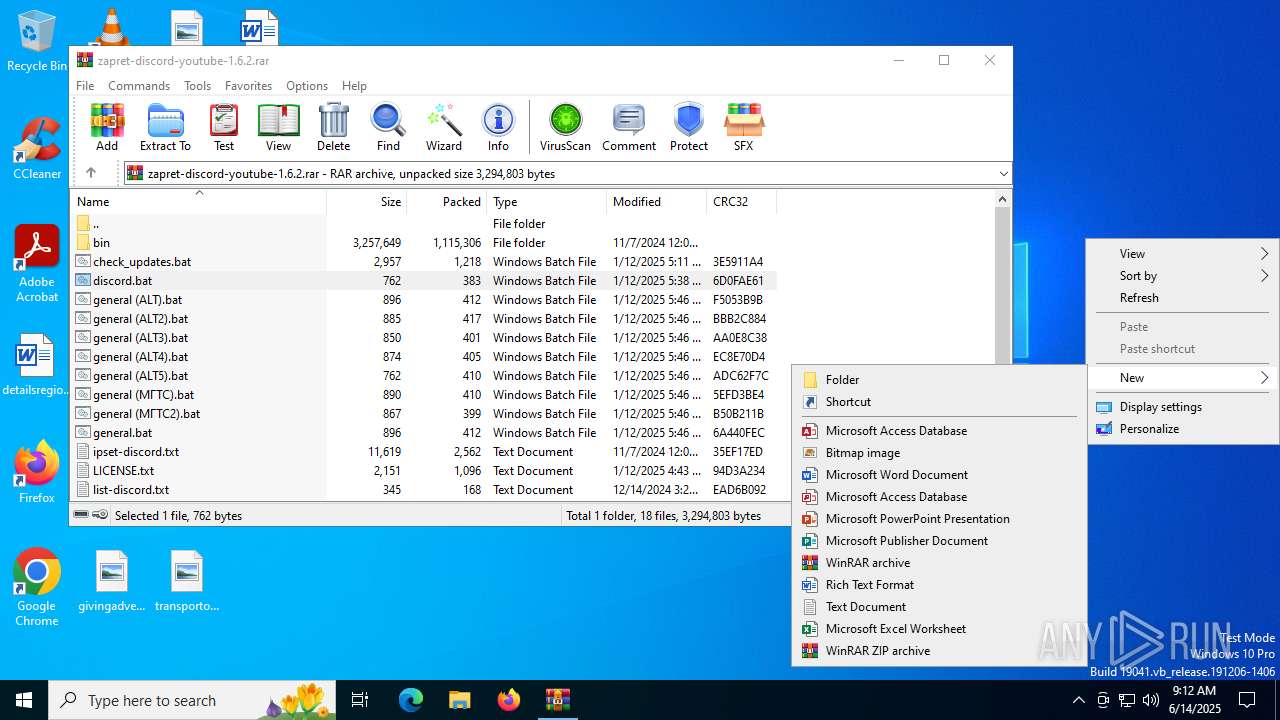Sort by the Size column header

pos(366,201)
